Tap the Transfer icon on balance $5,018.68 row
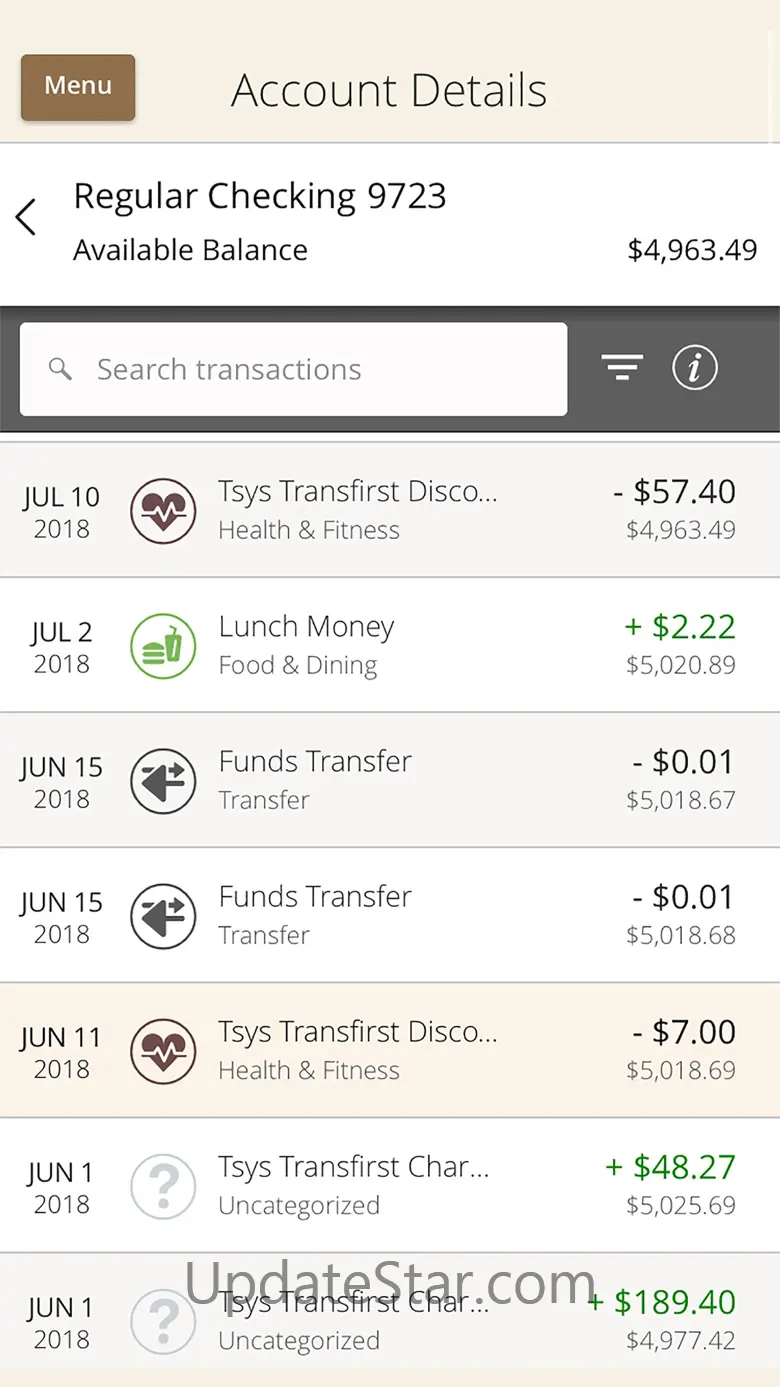Image resolution: width=780 pixels, height=1387 pixels. tap(163, 915)
